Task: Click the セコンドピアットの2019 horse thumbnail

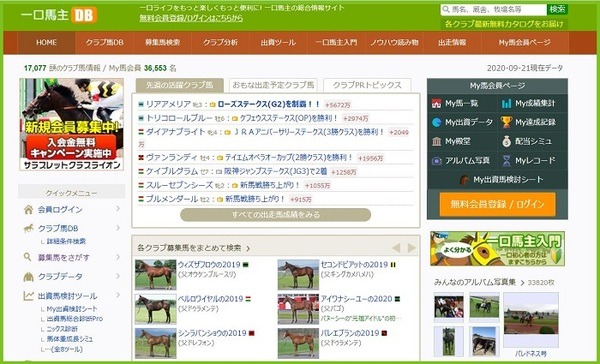Action: tap(298, 274)
